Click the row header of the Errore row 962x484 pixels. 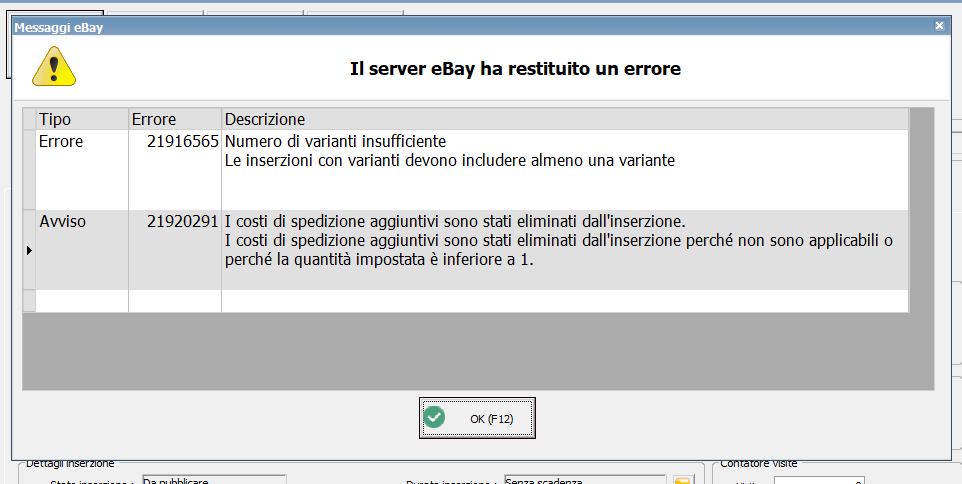[x=29, y=170]
